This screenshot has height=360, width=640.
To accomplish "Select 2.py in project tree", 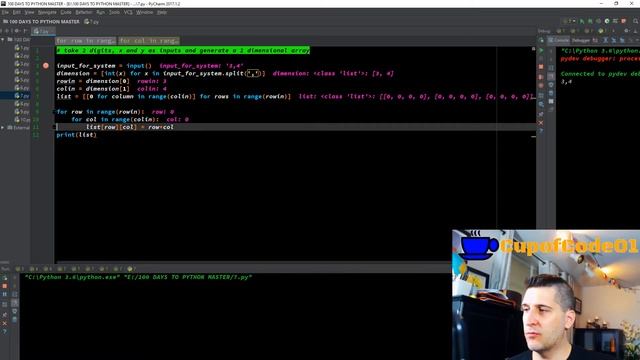I will tap(22, 56).
